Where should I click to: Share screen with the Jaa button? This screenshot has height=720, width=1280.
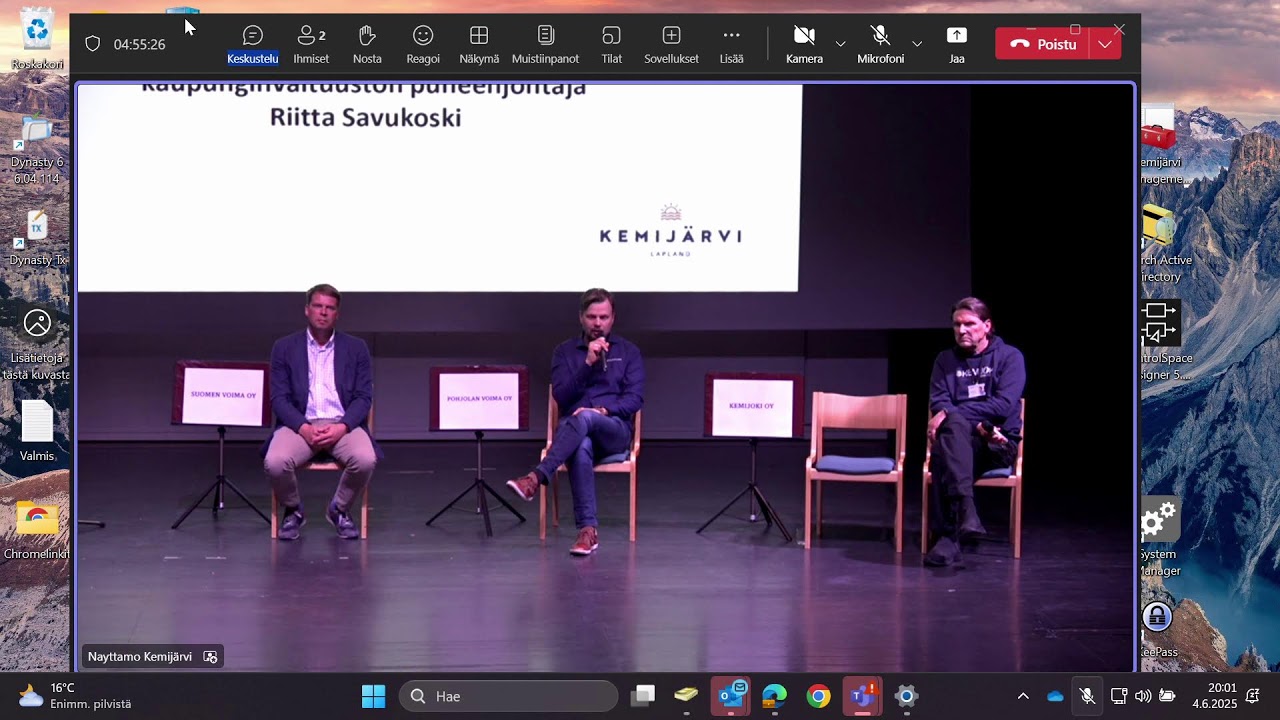click(x=957, y=45)
